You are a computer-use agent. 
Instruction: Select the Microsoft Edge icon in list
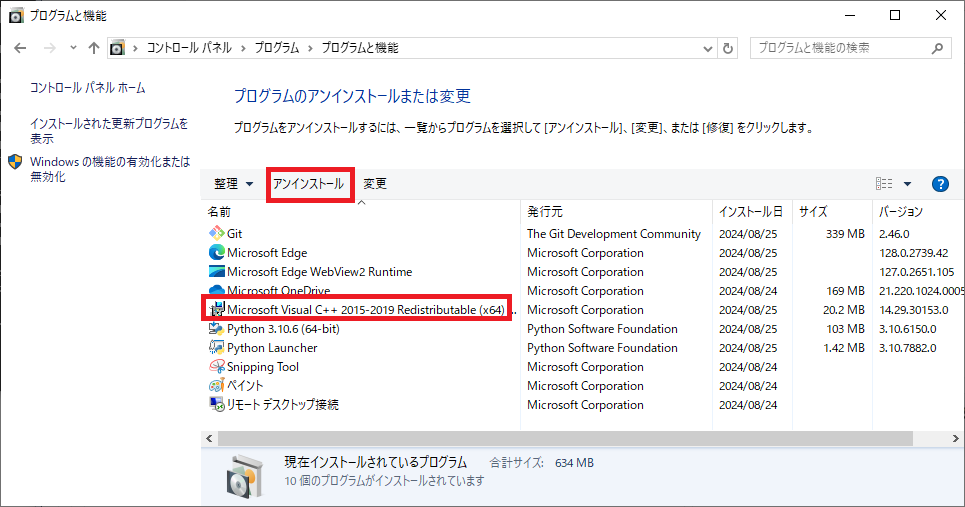tap(216, 253)
